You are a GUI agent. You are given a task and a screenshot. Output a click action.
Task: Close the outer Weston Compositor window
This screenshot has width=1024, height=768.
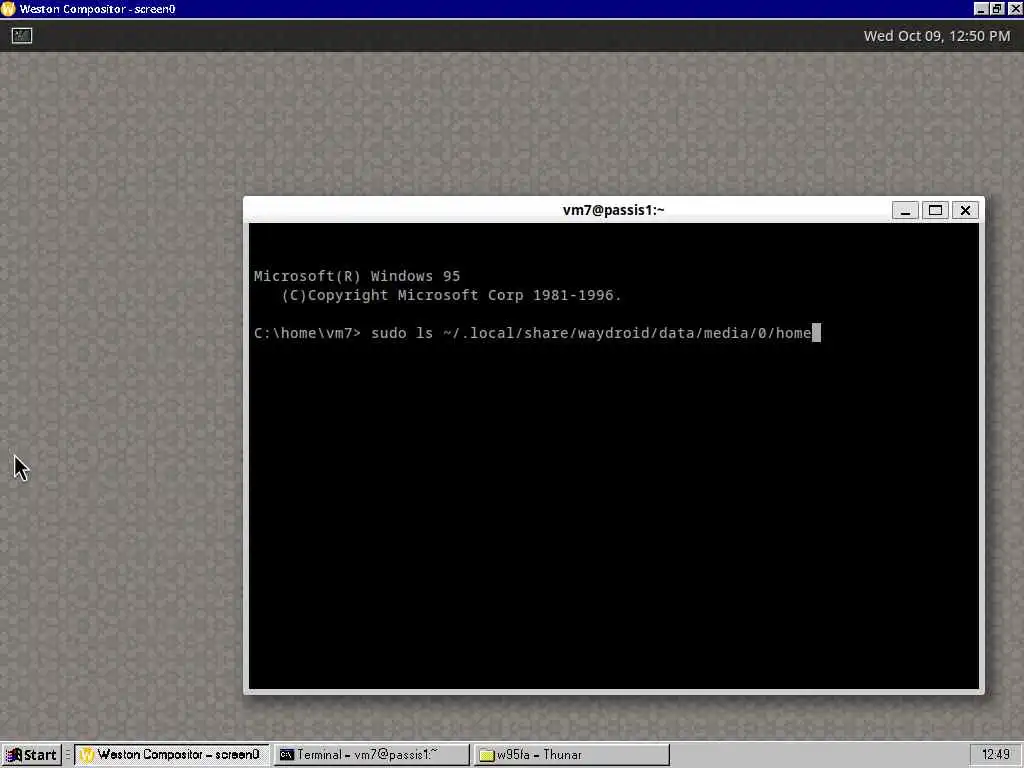pyautogui.click(x=1015, y=9)
